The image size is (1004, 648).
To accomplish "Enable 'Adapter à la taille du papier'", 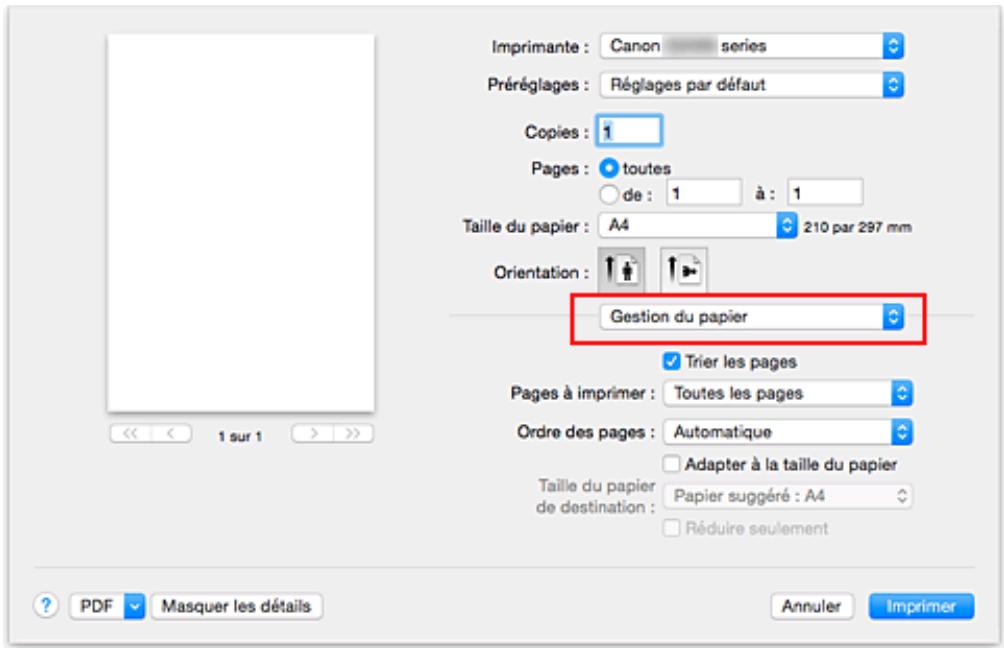I will click(671, 464).
